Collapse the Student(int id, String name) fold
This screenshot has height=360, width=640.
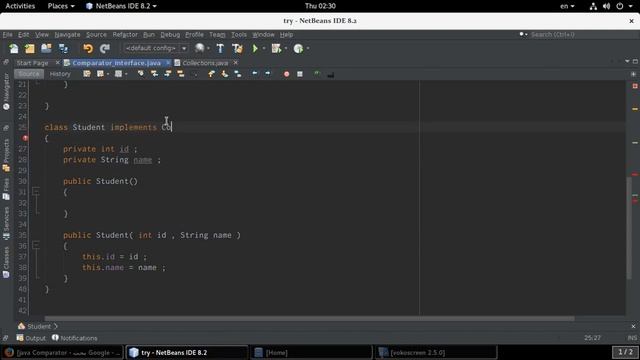(36, 244)
